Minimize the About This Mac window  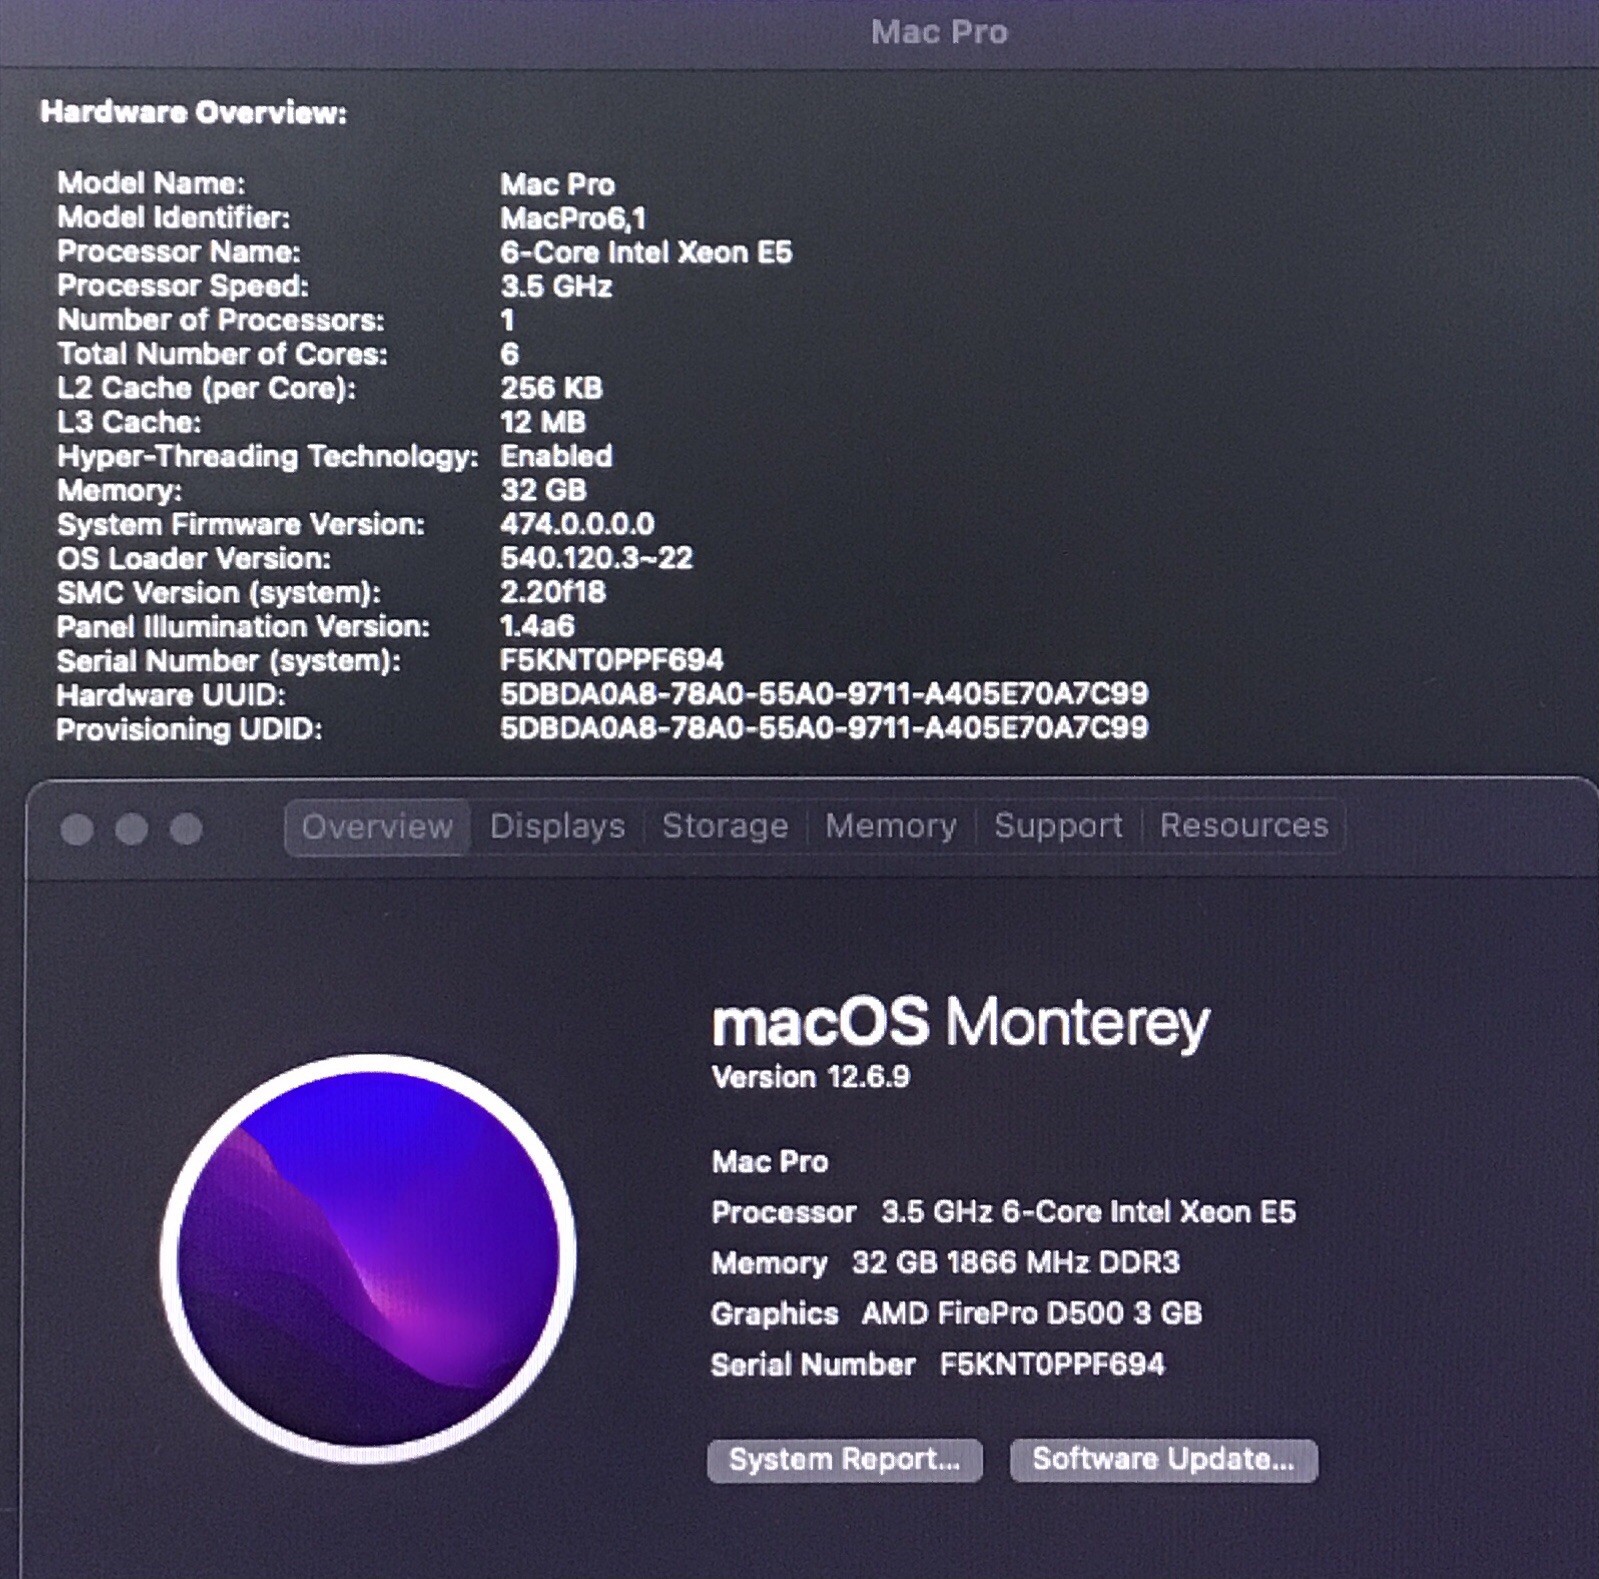(x=131, y=829)
